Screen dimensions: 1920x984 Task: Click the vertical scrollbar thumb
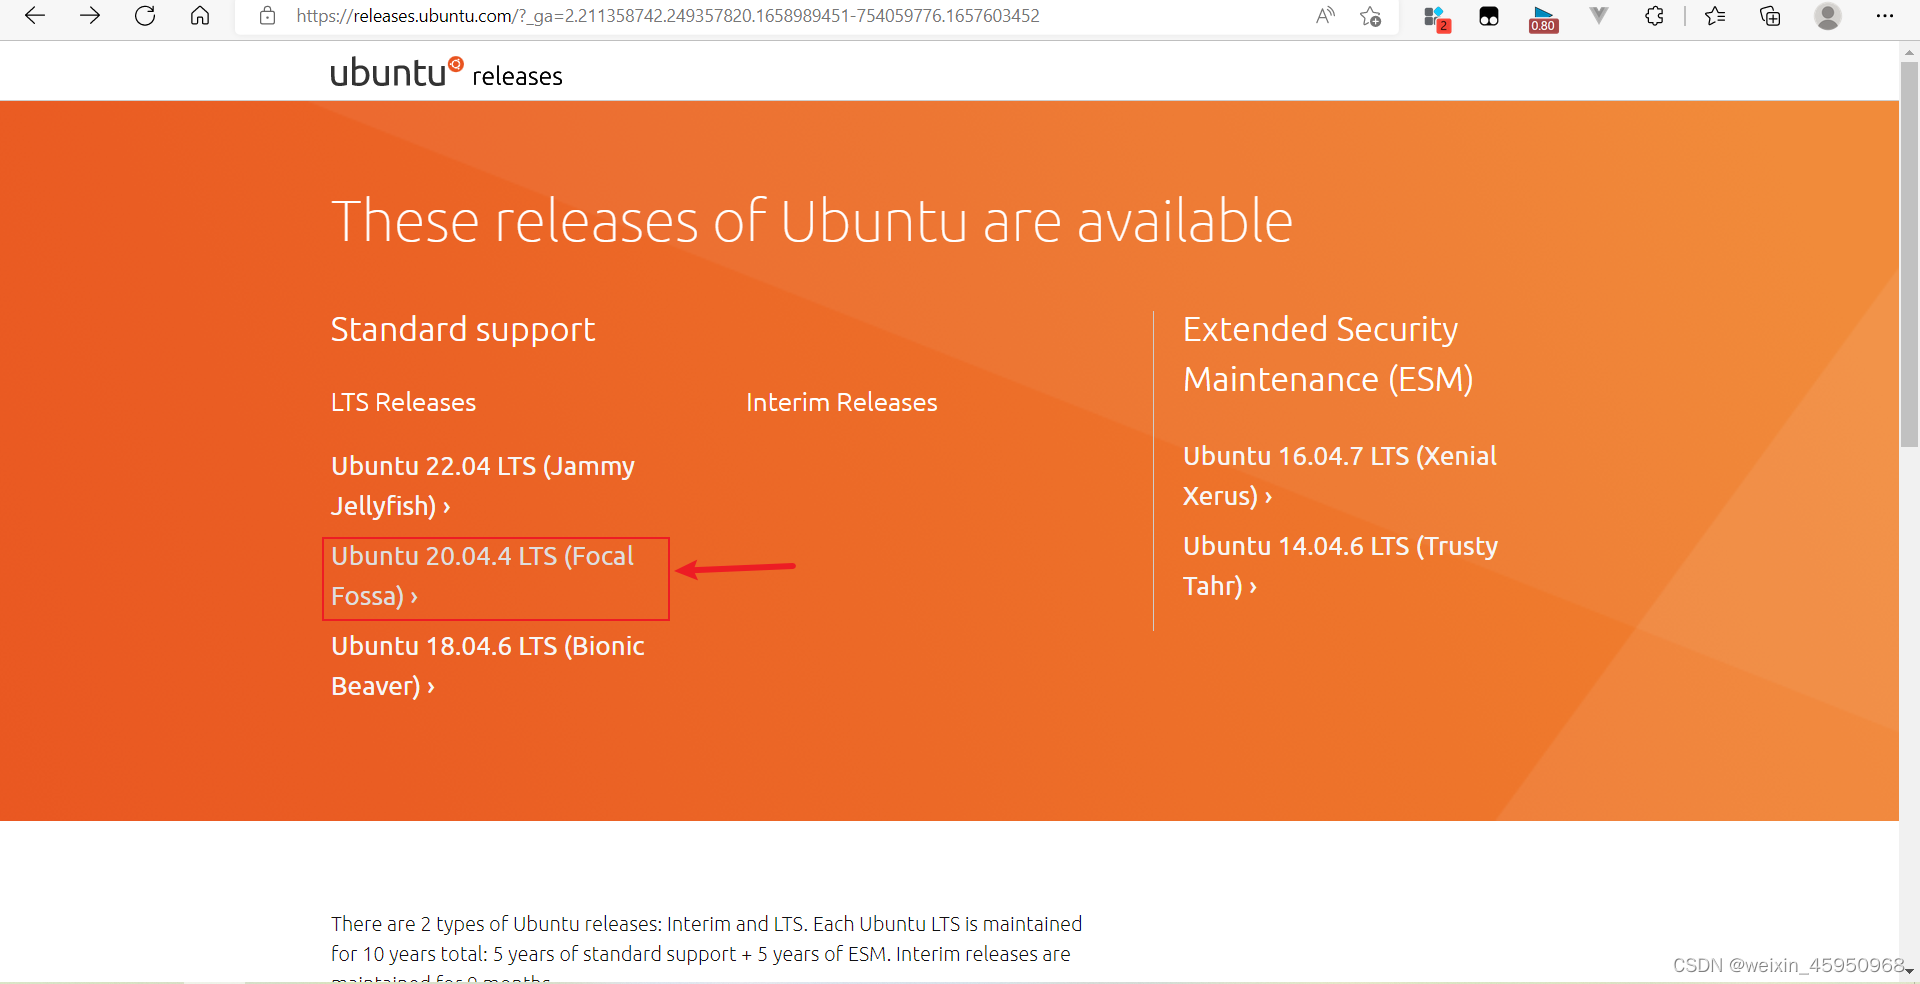1909,255
